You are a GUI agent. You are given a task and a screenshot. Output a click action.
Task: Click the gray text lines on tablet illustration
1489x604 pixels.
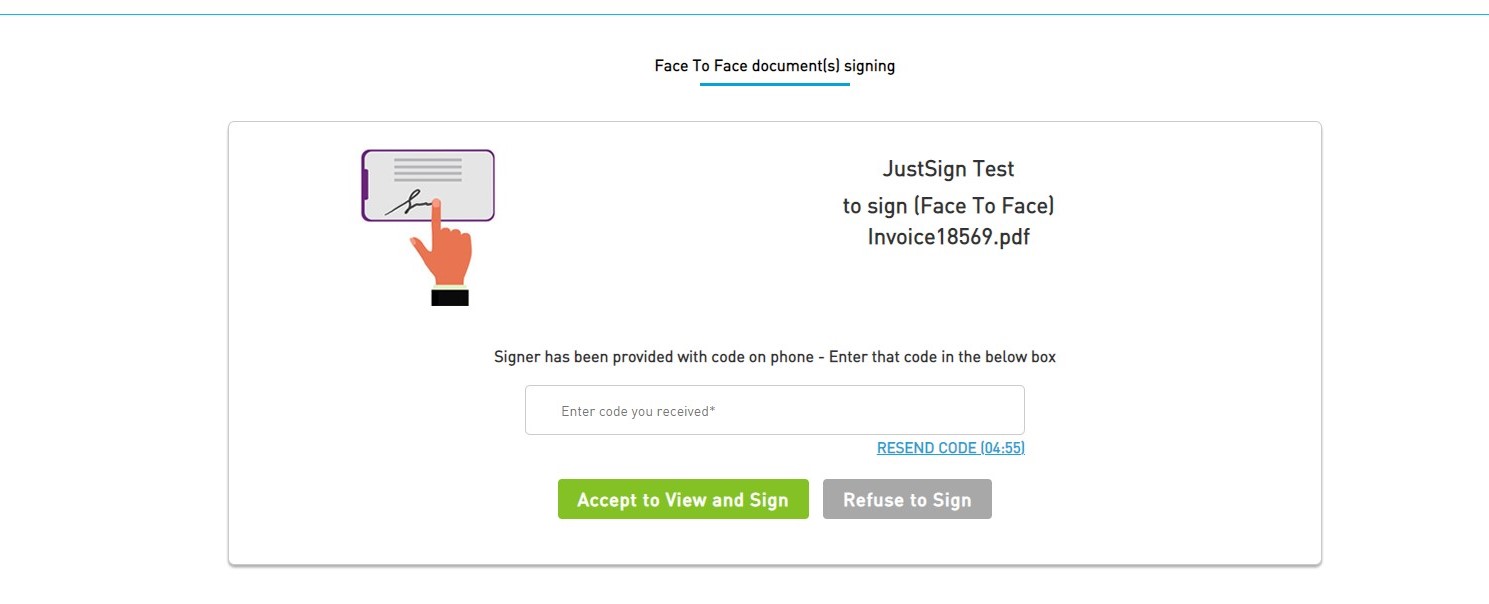(x=428, y=169)
